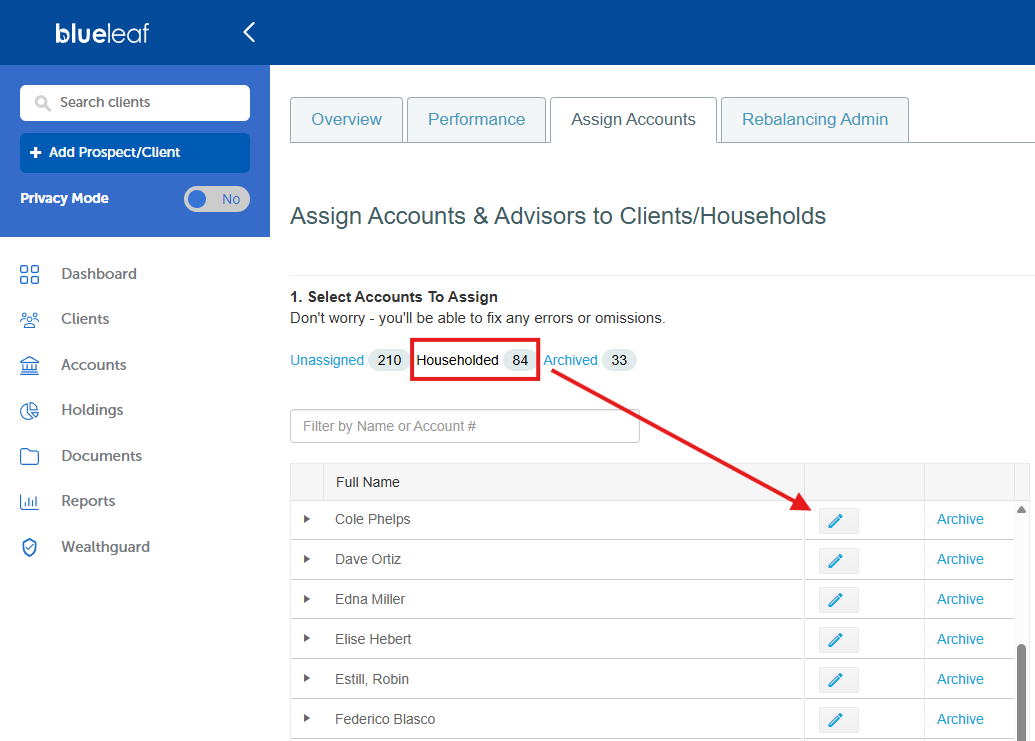Archive the Cole Phelps household
This screenshot has height=741, width=1035.
960,519
